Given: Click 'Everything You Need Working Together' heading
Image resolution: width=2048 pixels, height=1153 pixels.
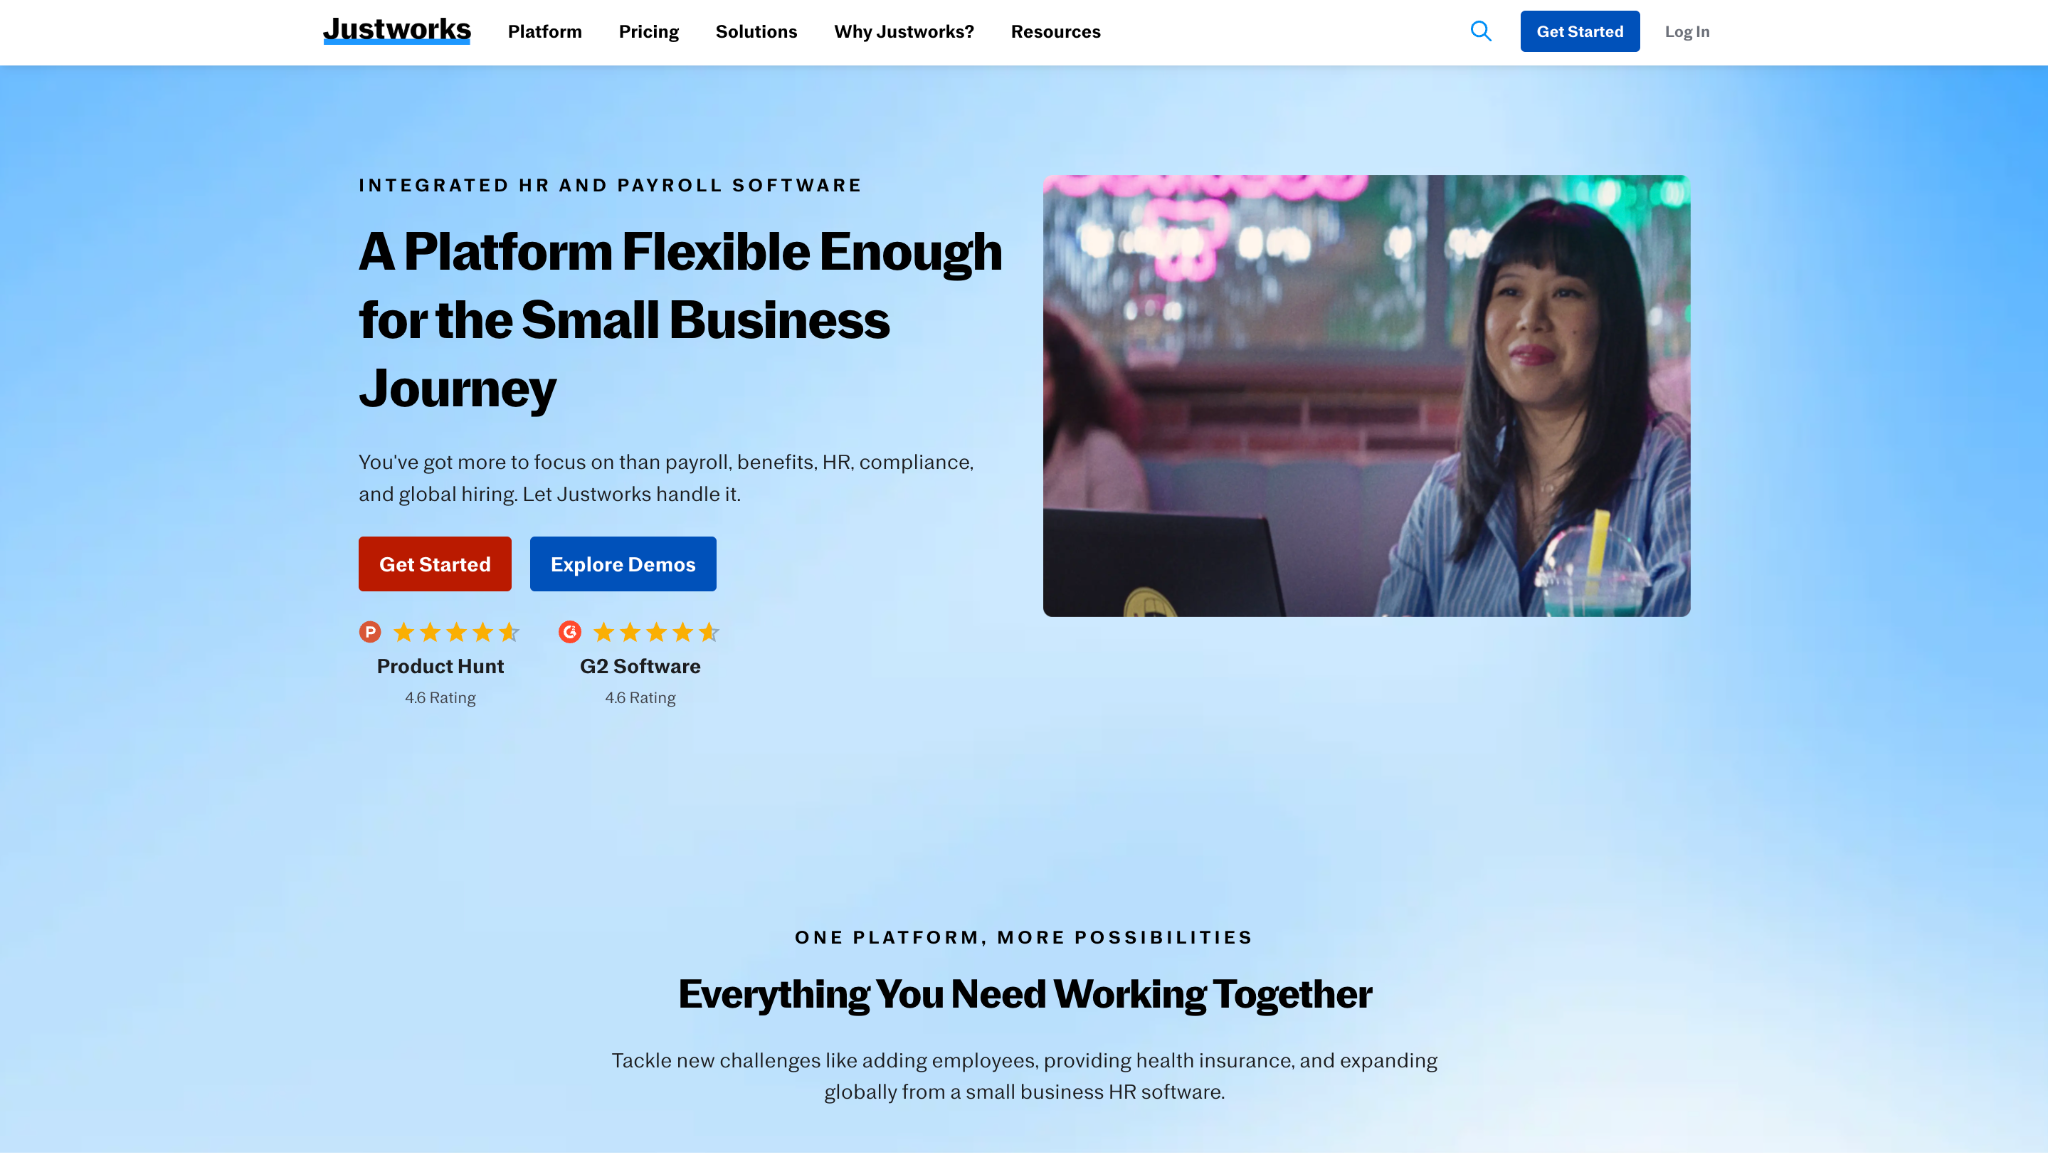Looking at the screenshot, I should (1025, 994).
